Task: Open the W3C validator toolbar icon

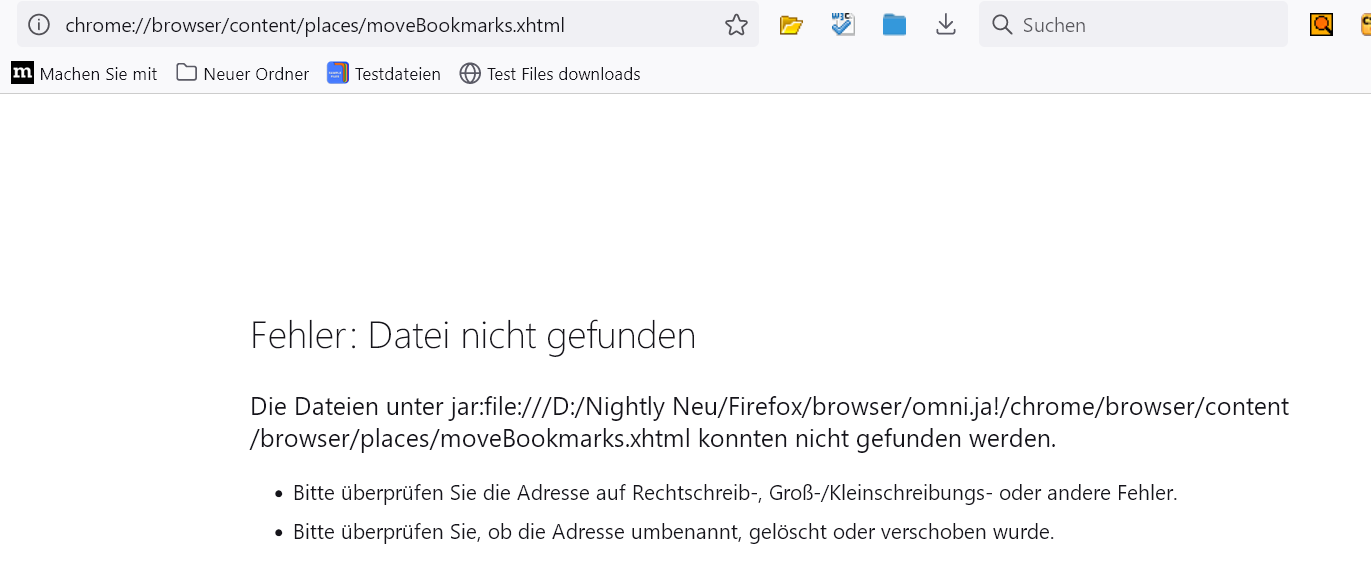Action: click(843, 25)
